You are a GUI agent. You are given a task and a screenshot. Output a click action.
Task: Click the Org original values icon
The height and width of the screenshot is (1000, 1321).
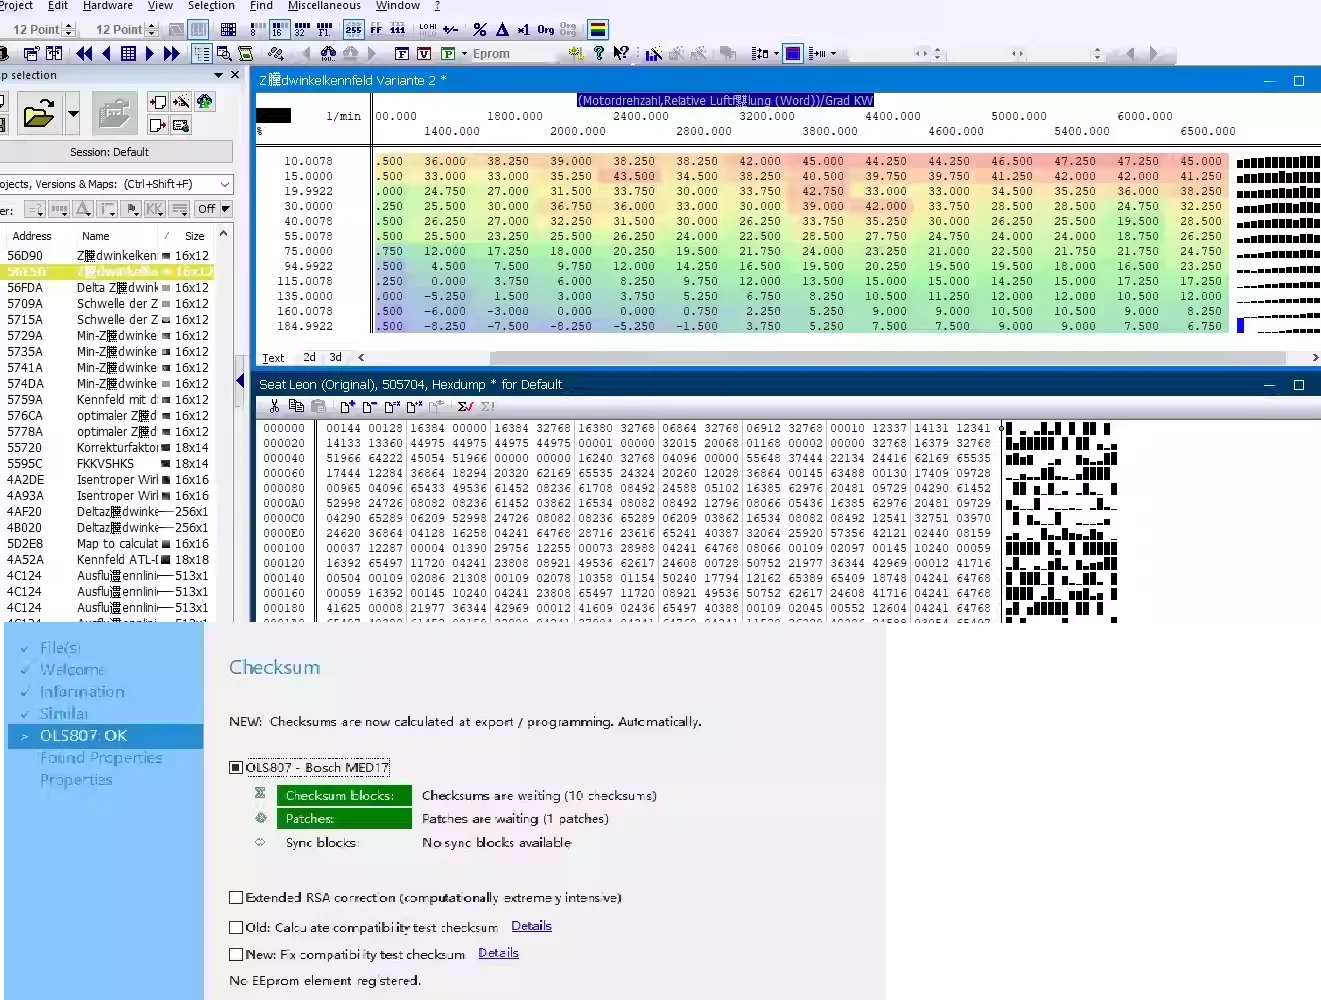[544, 29]
